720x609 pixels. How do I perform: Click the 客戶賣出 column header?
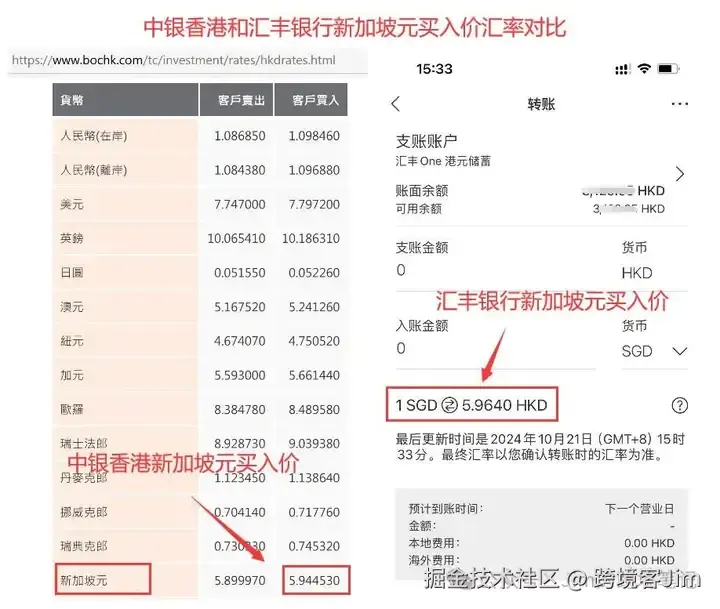click(236, 100)
